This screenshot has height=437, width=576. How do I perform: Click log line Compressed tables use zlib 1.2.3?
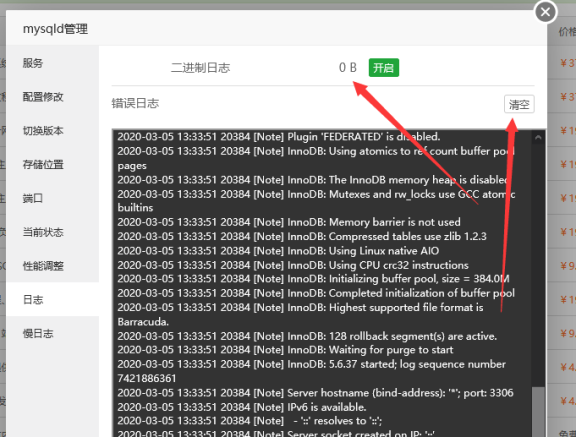click(x=302, y=236)
